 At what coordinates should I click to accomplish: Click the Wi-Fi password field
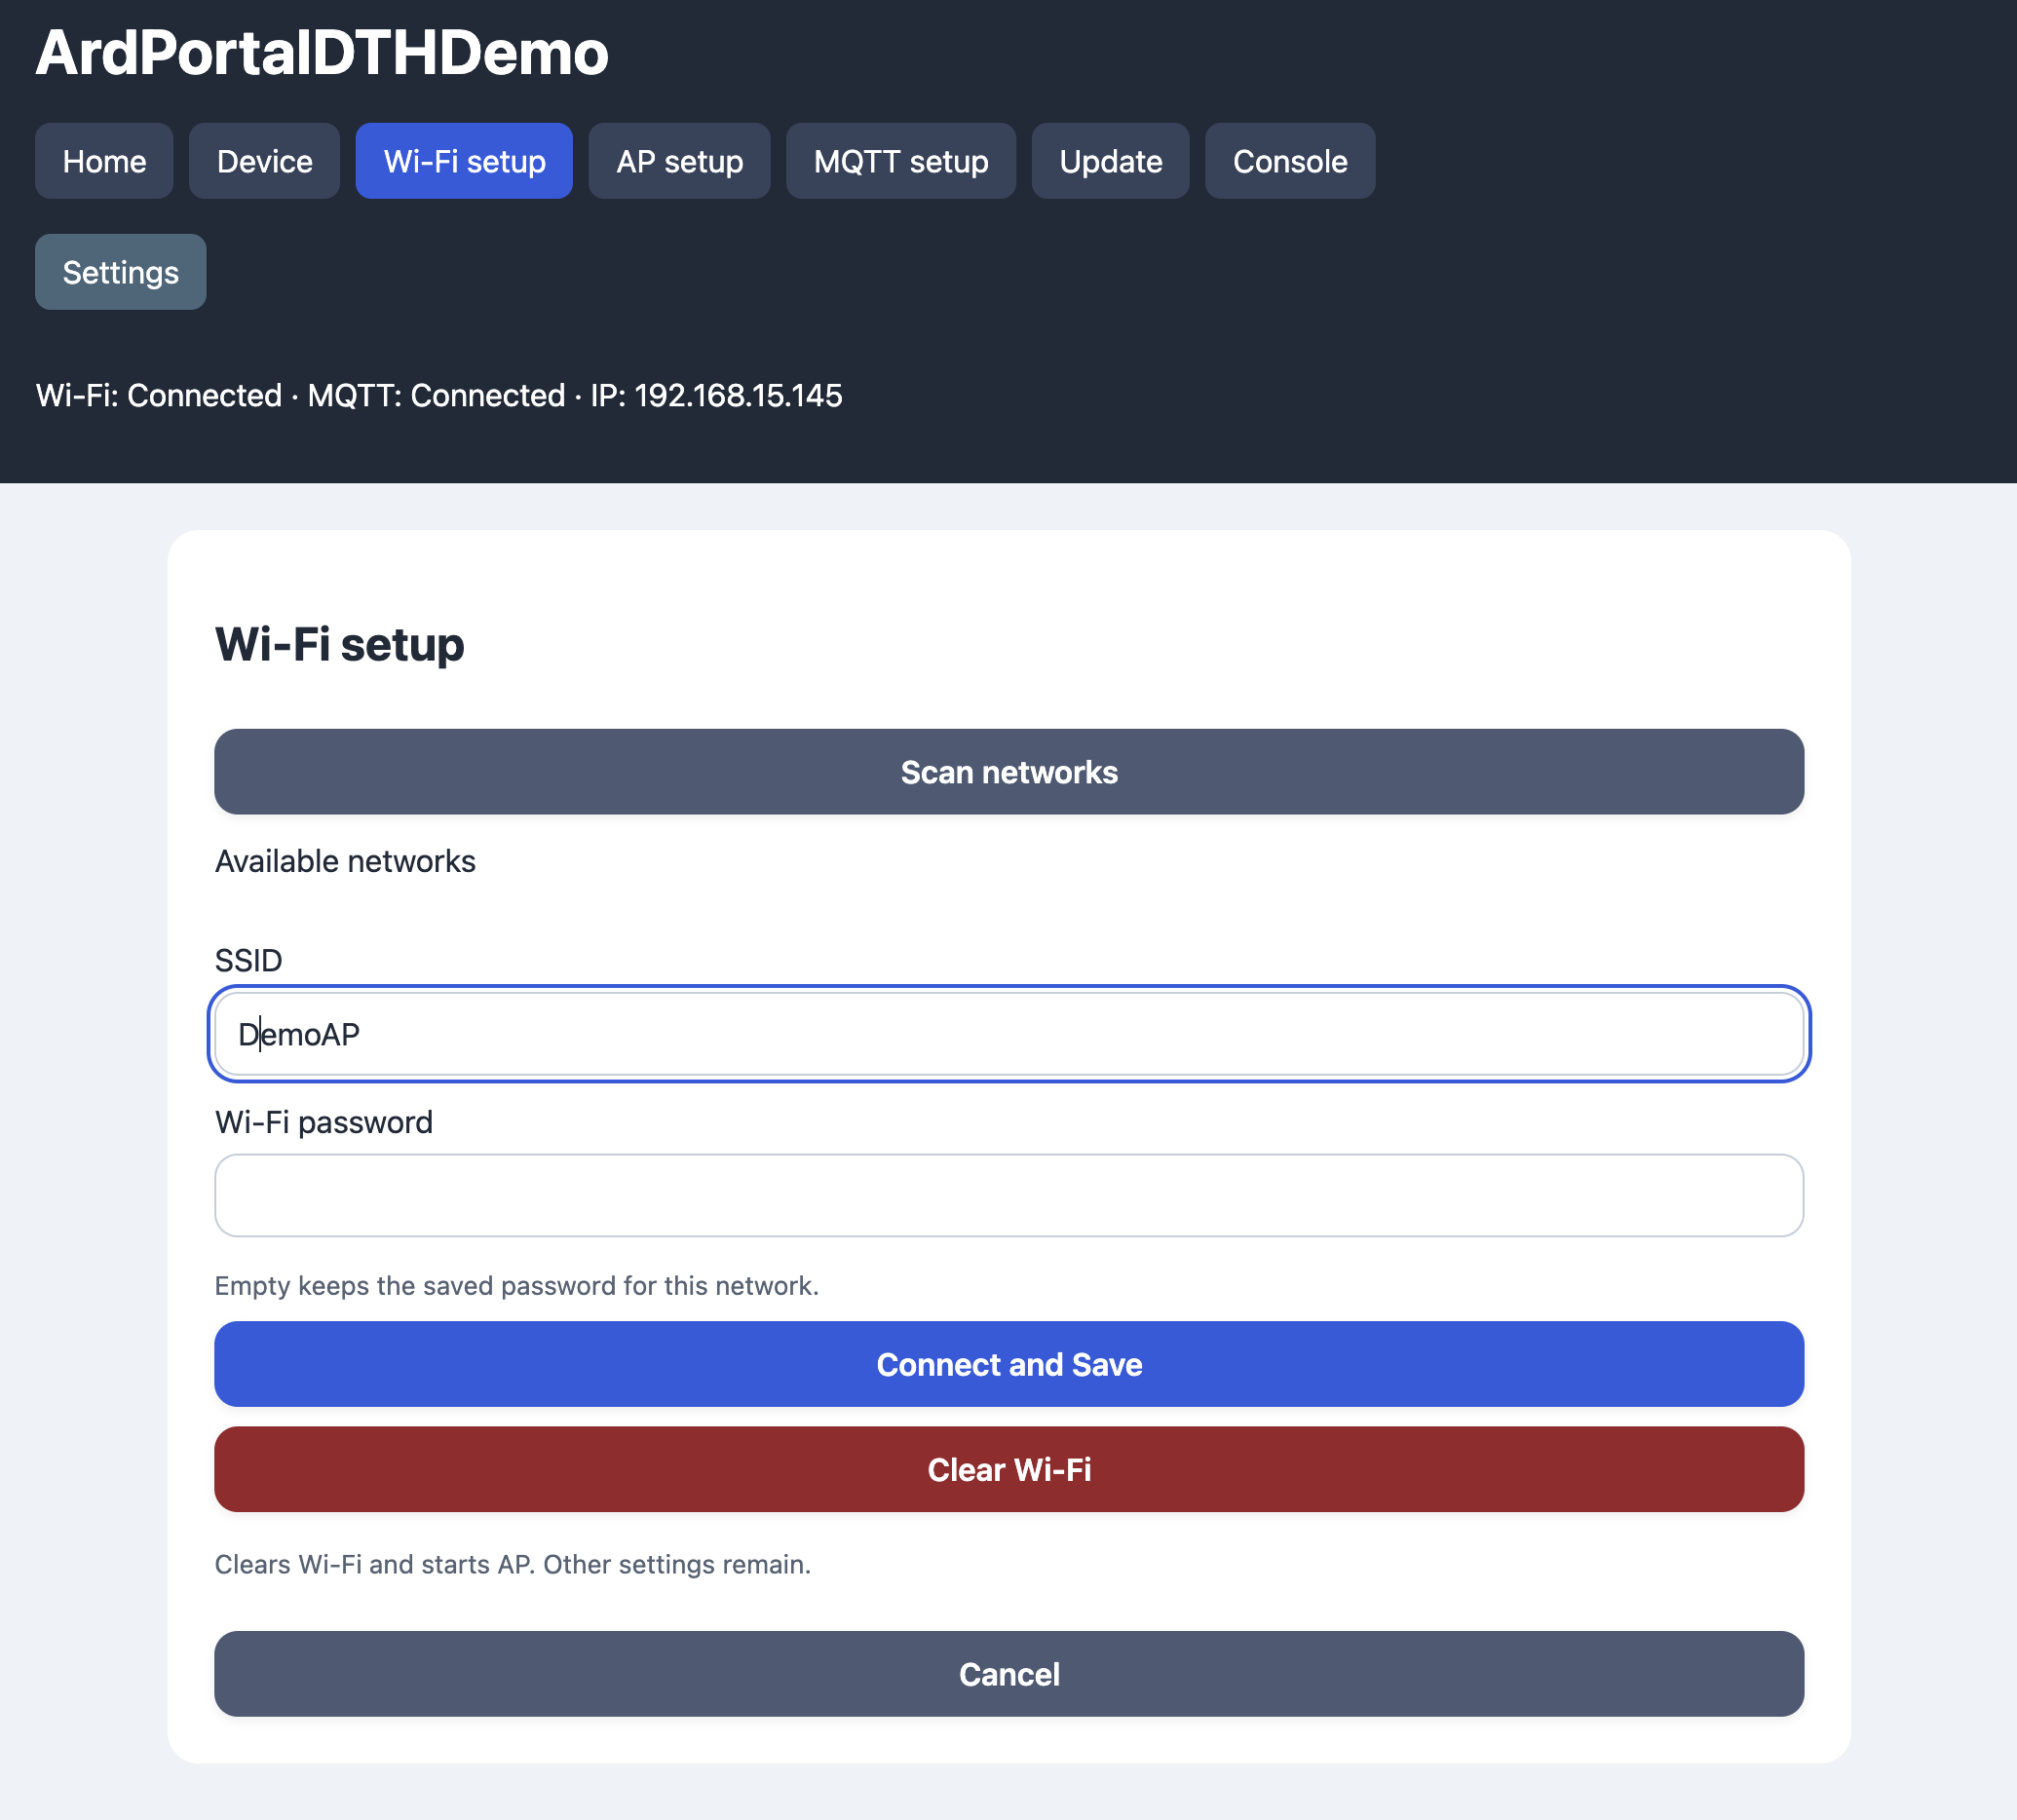pyautogui.click(x=1009, y=1196)
